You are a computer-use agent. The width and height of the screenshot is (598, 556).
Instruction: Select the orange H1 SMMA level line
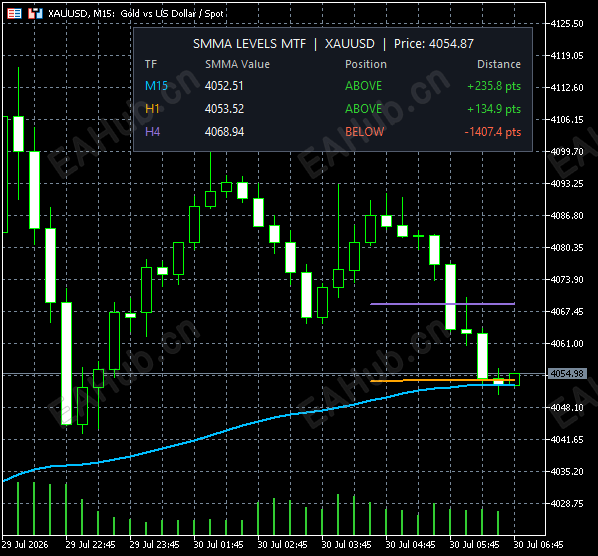click(442, 380)
